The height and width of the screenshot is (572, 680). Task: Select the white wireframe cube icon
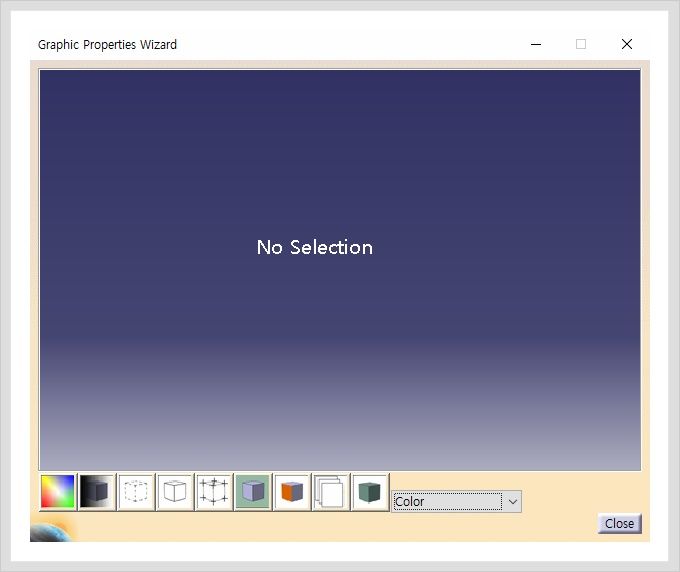[x=175, y=492]
